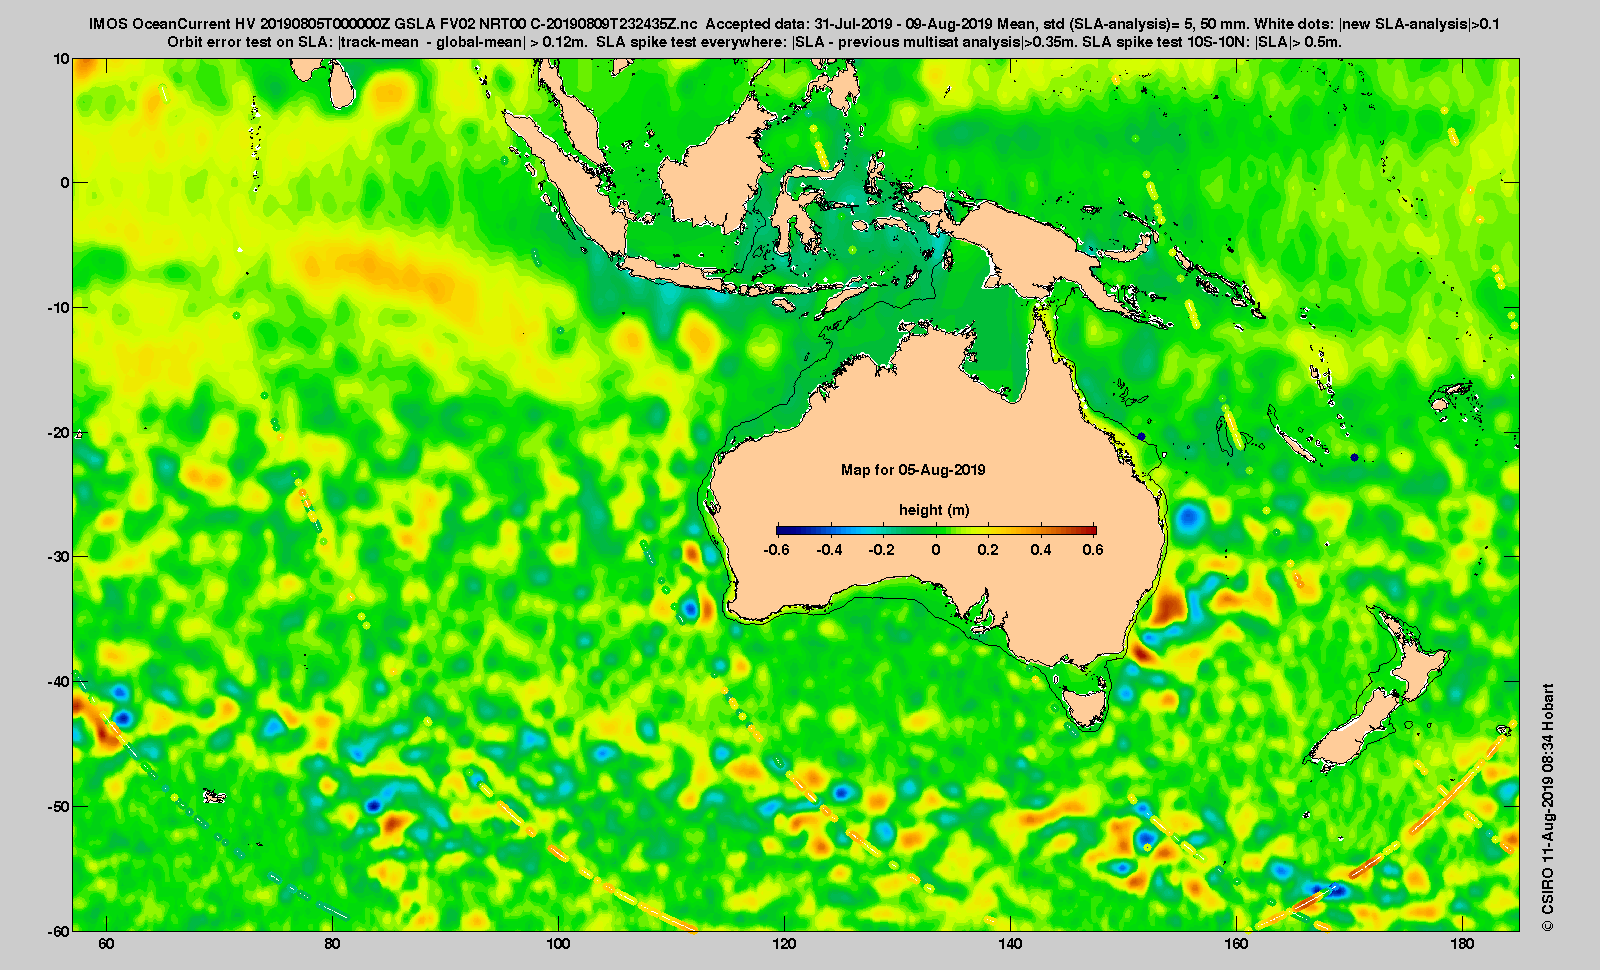The width and height of the screenshot is (1600, 970).
Task: Click longitude axis label 180
Action: click(1462, 945)
